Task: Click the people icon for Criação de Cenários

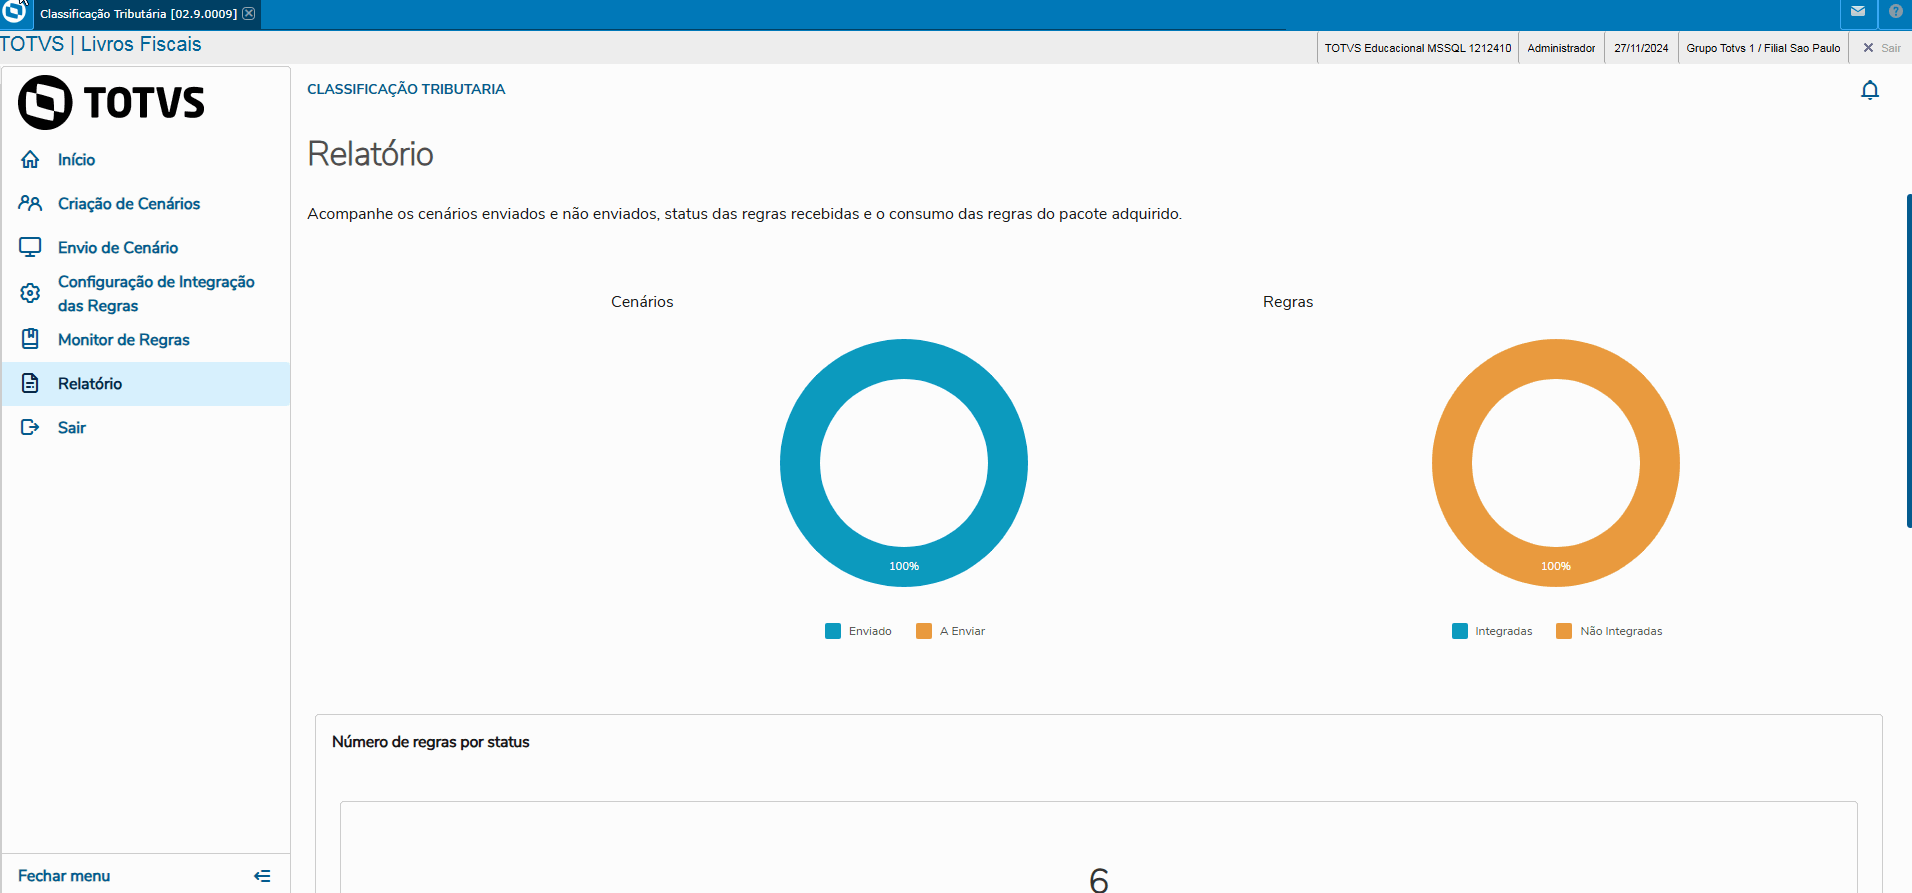Action: click(30, 204)
